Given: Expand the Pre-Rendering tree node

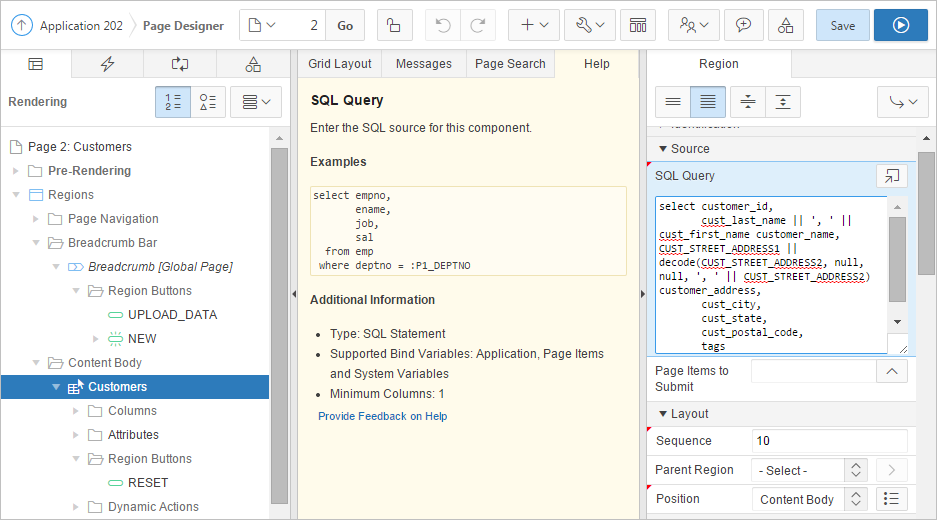Looking at the screenshot, I should tap(16, 171).
